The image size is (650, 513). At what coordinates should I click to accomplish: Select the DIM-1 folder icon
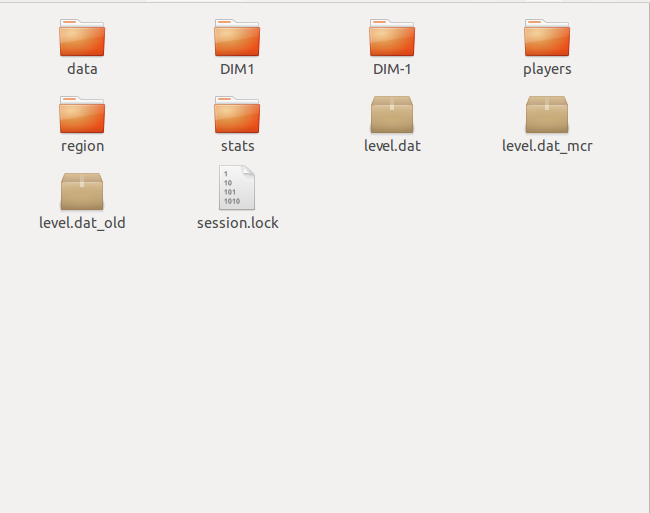click(x=392, y=37)
